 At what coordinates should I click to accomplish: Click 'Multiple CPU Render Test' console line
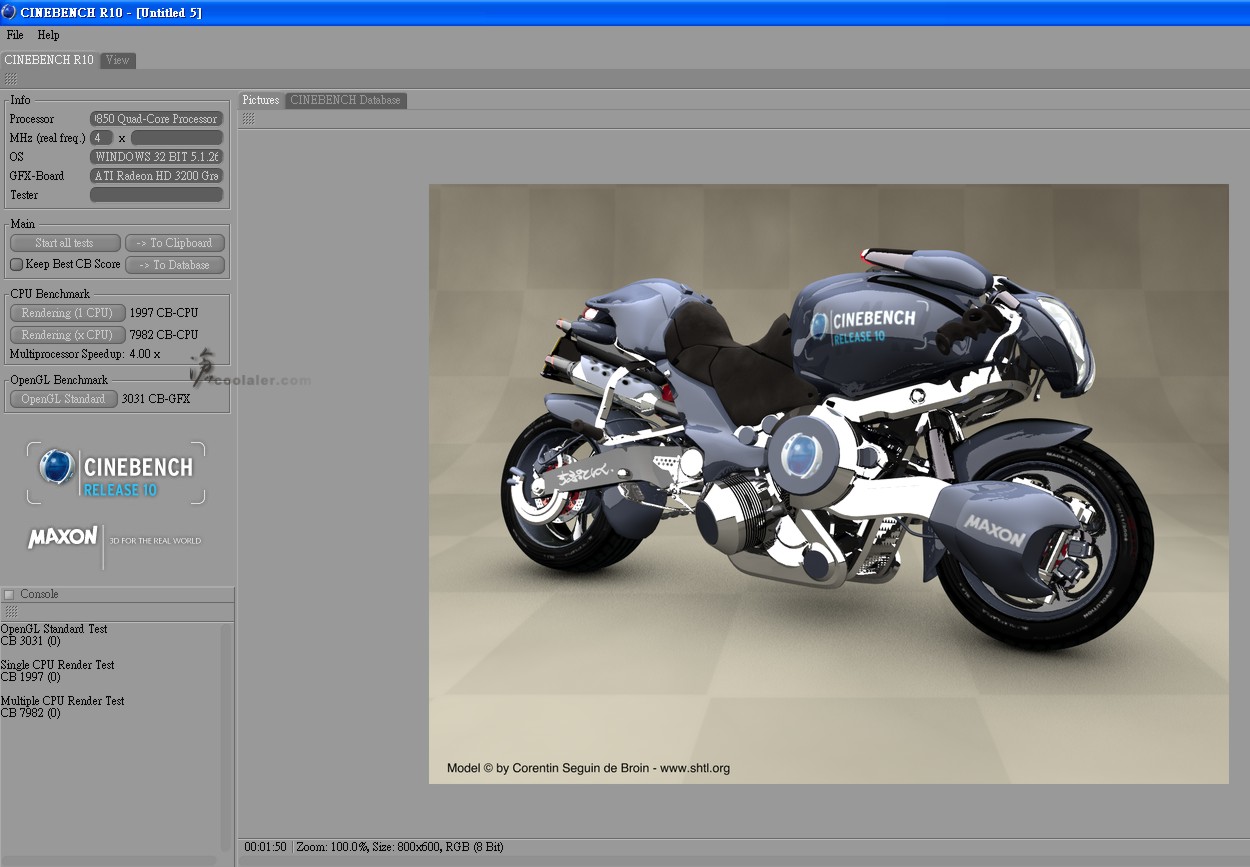pyautogui.click(x=63, y=701)
